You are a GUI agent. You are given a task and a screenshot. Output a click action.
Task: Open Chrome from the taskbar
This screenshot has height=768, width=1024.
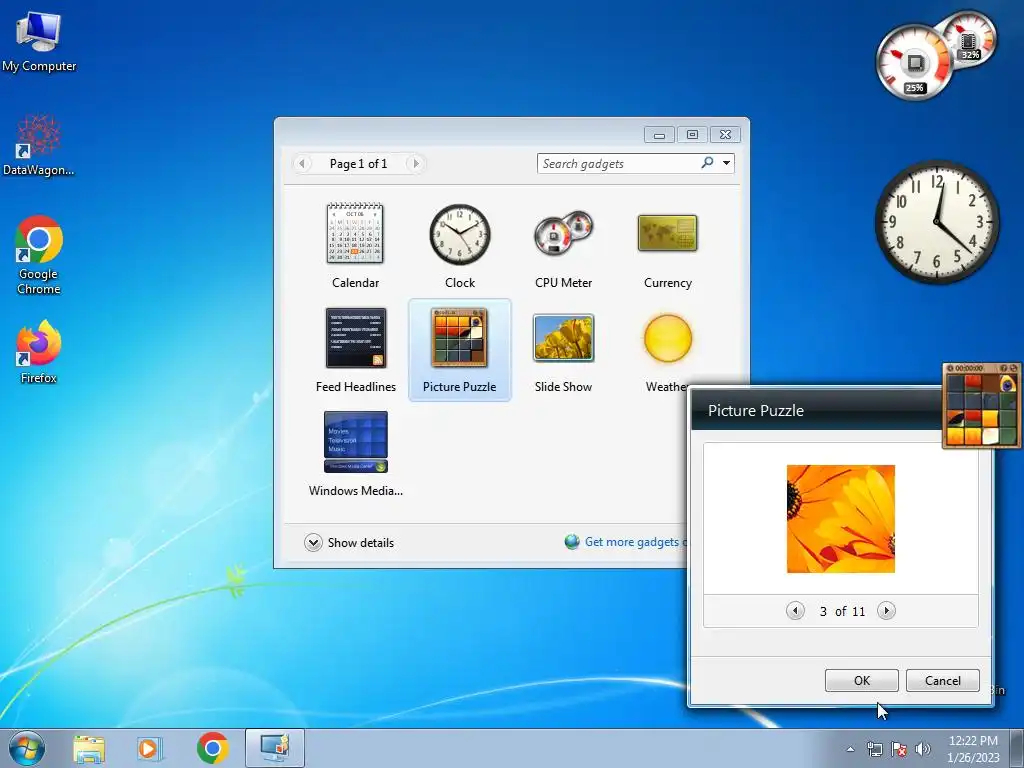213,748
